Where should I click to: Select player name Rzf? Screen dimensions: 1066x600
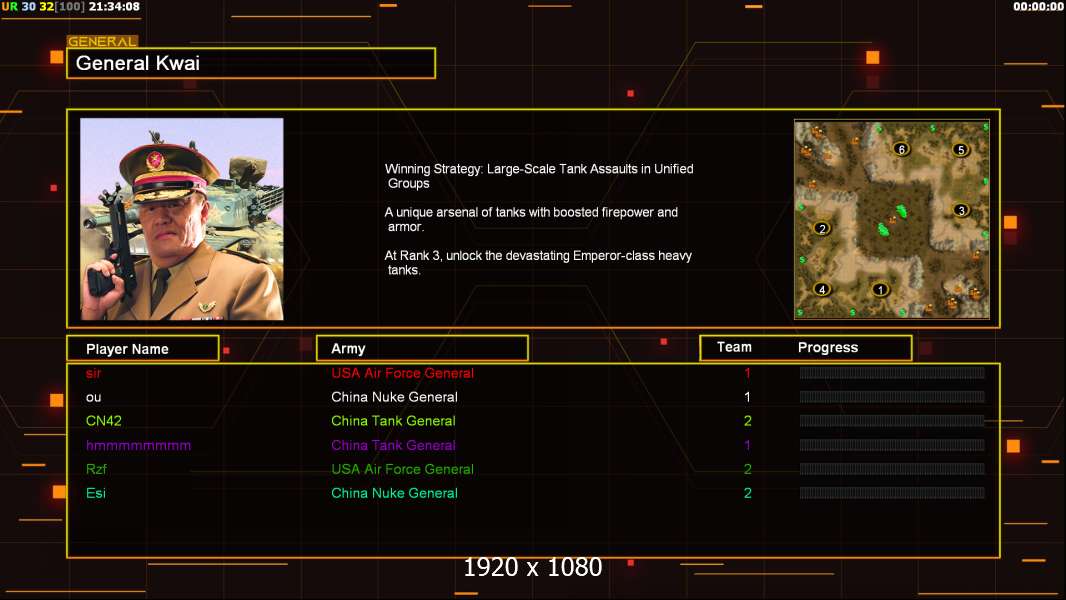[96, 469]
